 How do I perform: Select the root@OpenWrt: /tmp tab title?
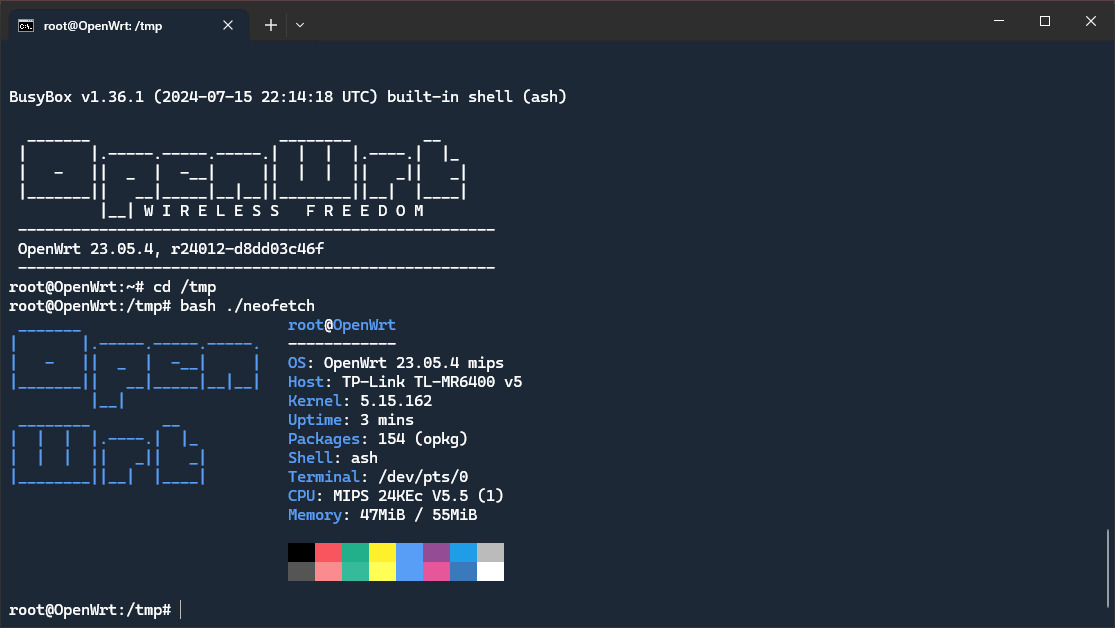(102, 26)
